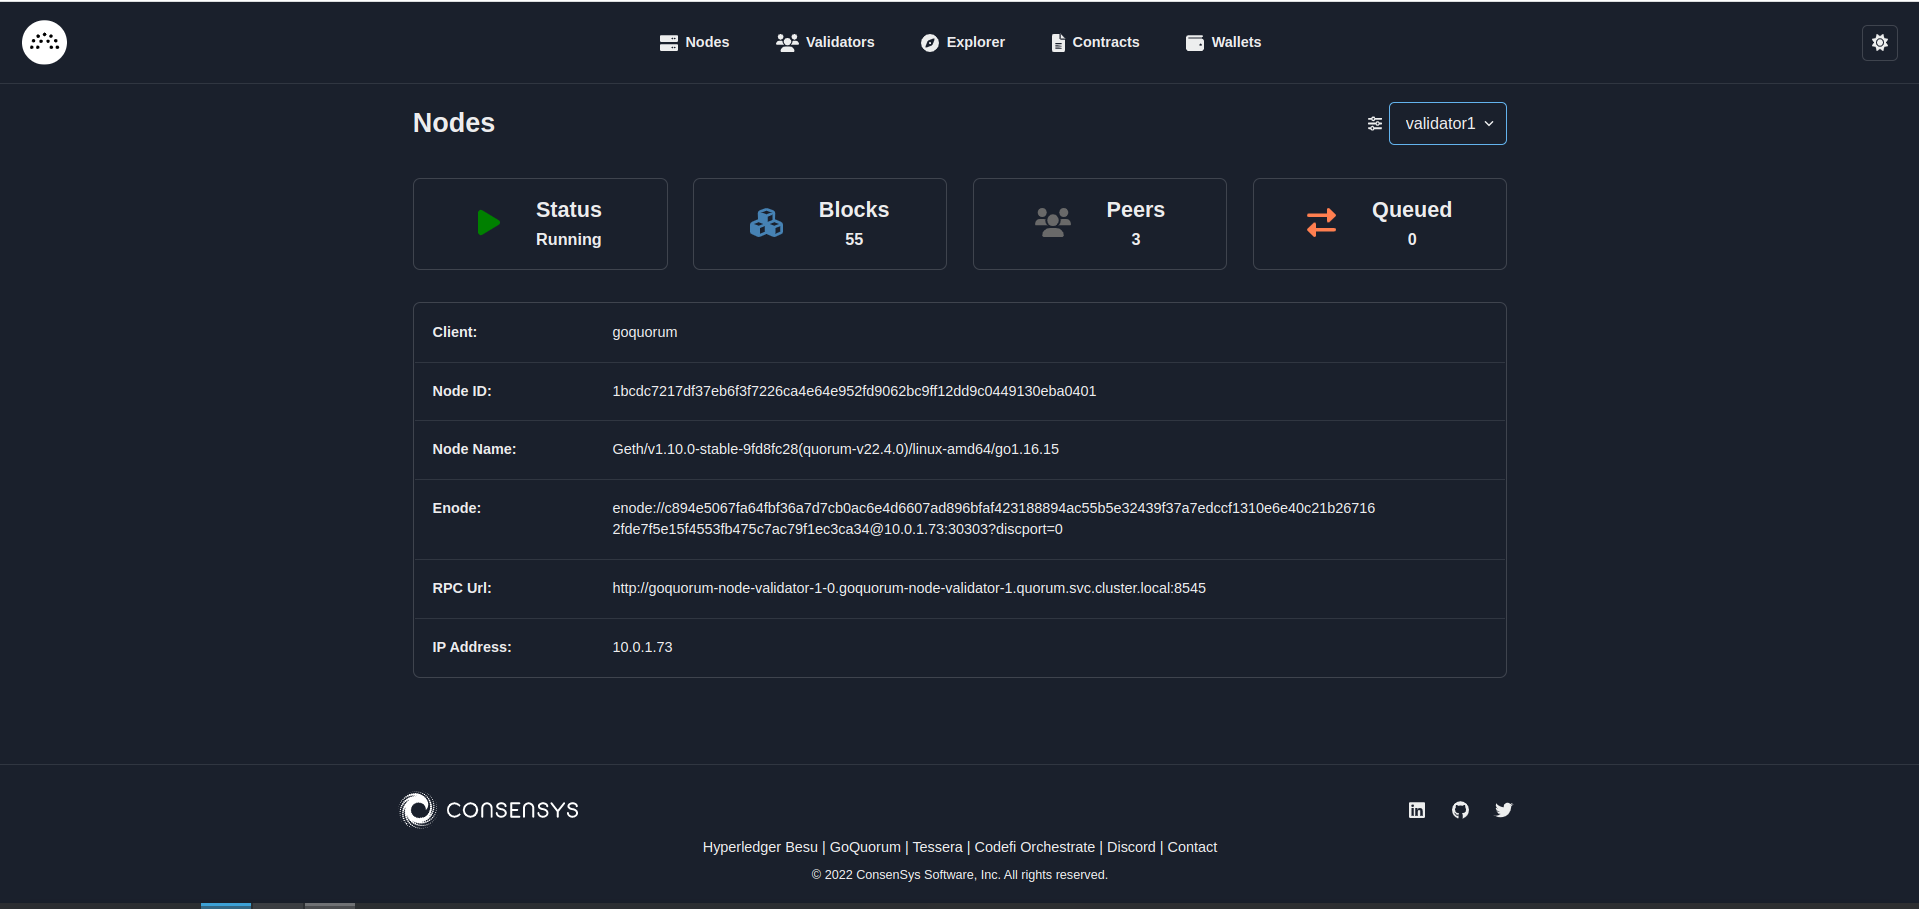1919x909 pixels.
Task: Click the orange Queued transfer arrows icon
Action: click(1321, 222)
